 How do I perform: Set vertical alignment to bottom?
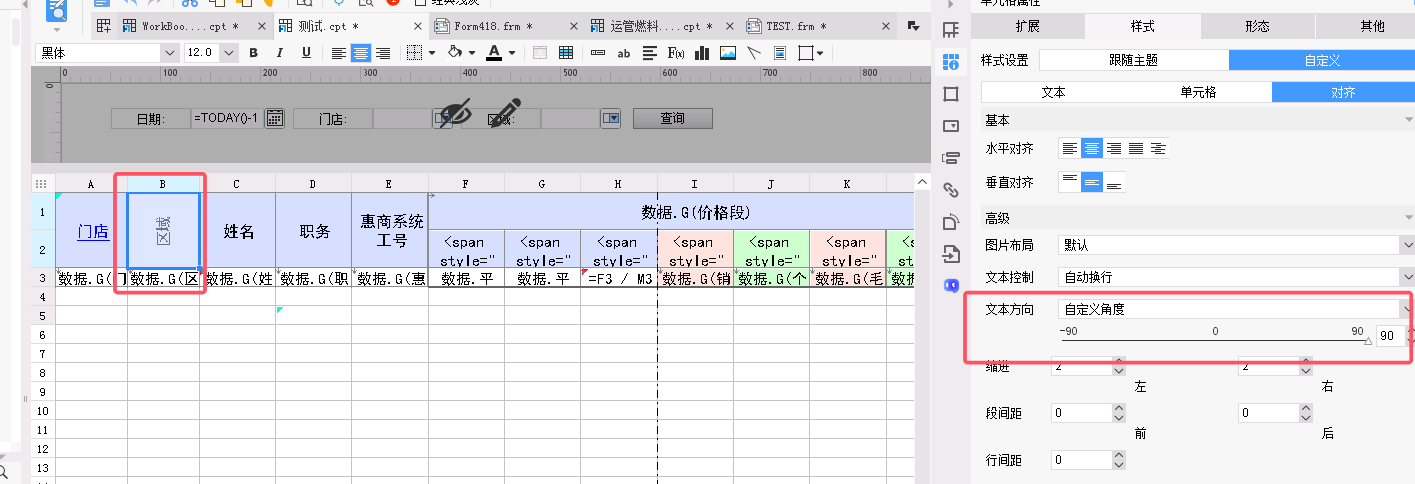coord(1114,182)
